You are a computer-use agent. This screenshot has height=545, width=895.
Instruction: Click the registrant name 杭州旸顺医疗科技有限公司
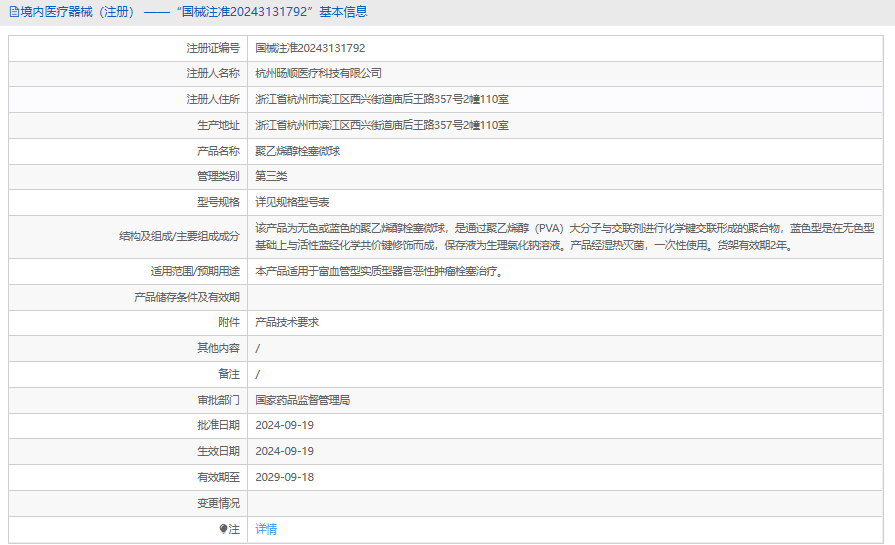319,73
